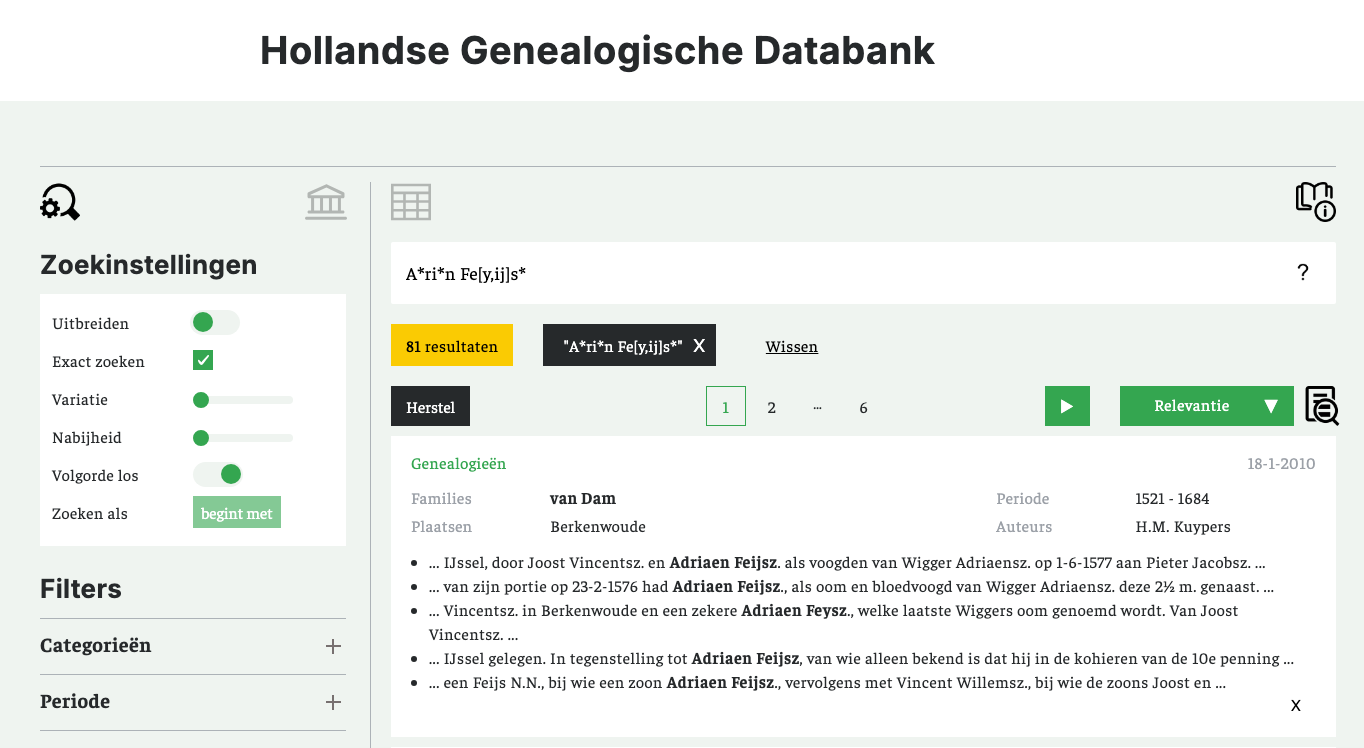Uncheck the Exact zoeken checkbox

pos(203,360)
